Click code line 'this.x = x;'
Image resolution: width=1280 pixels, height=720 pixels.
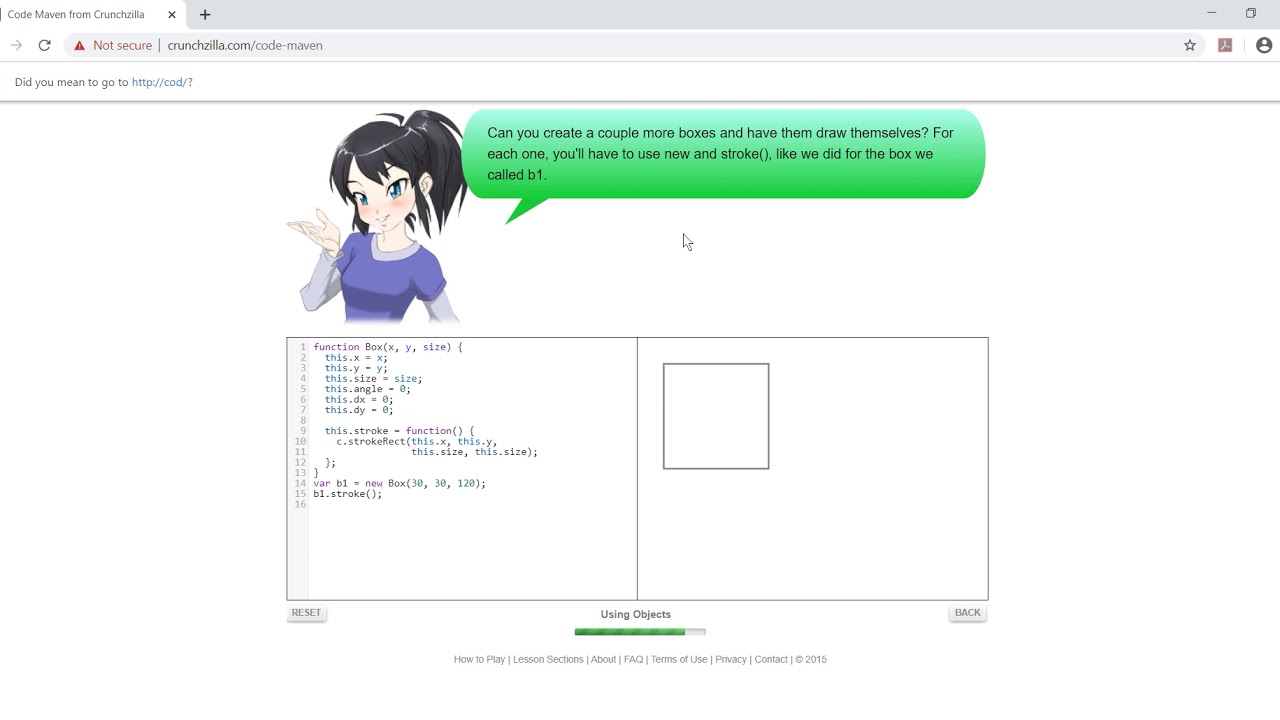click(x=356, y=358)
